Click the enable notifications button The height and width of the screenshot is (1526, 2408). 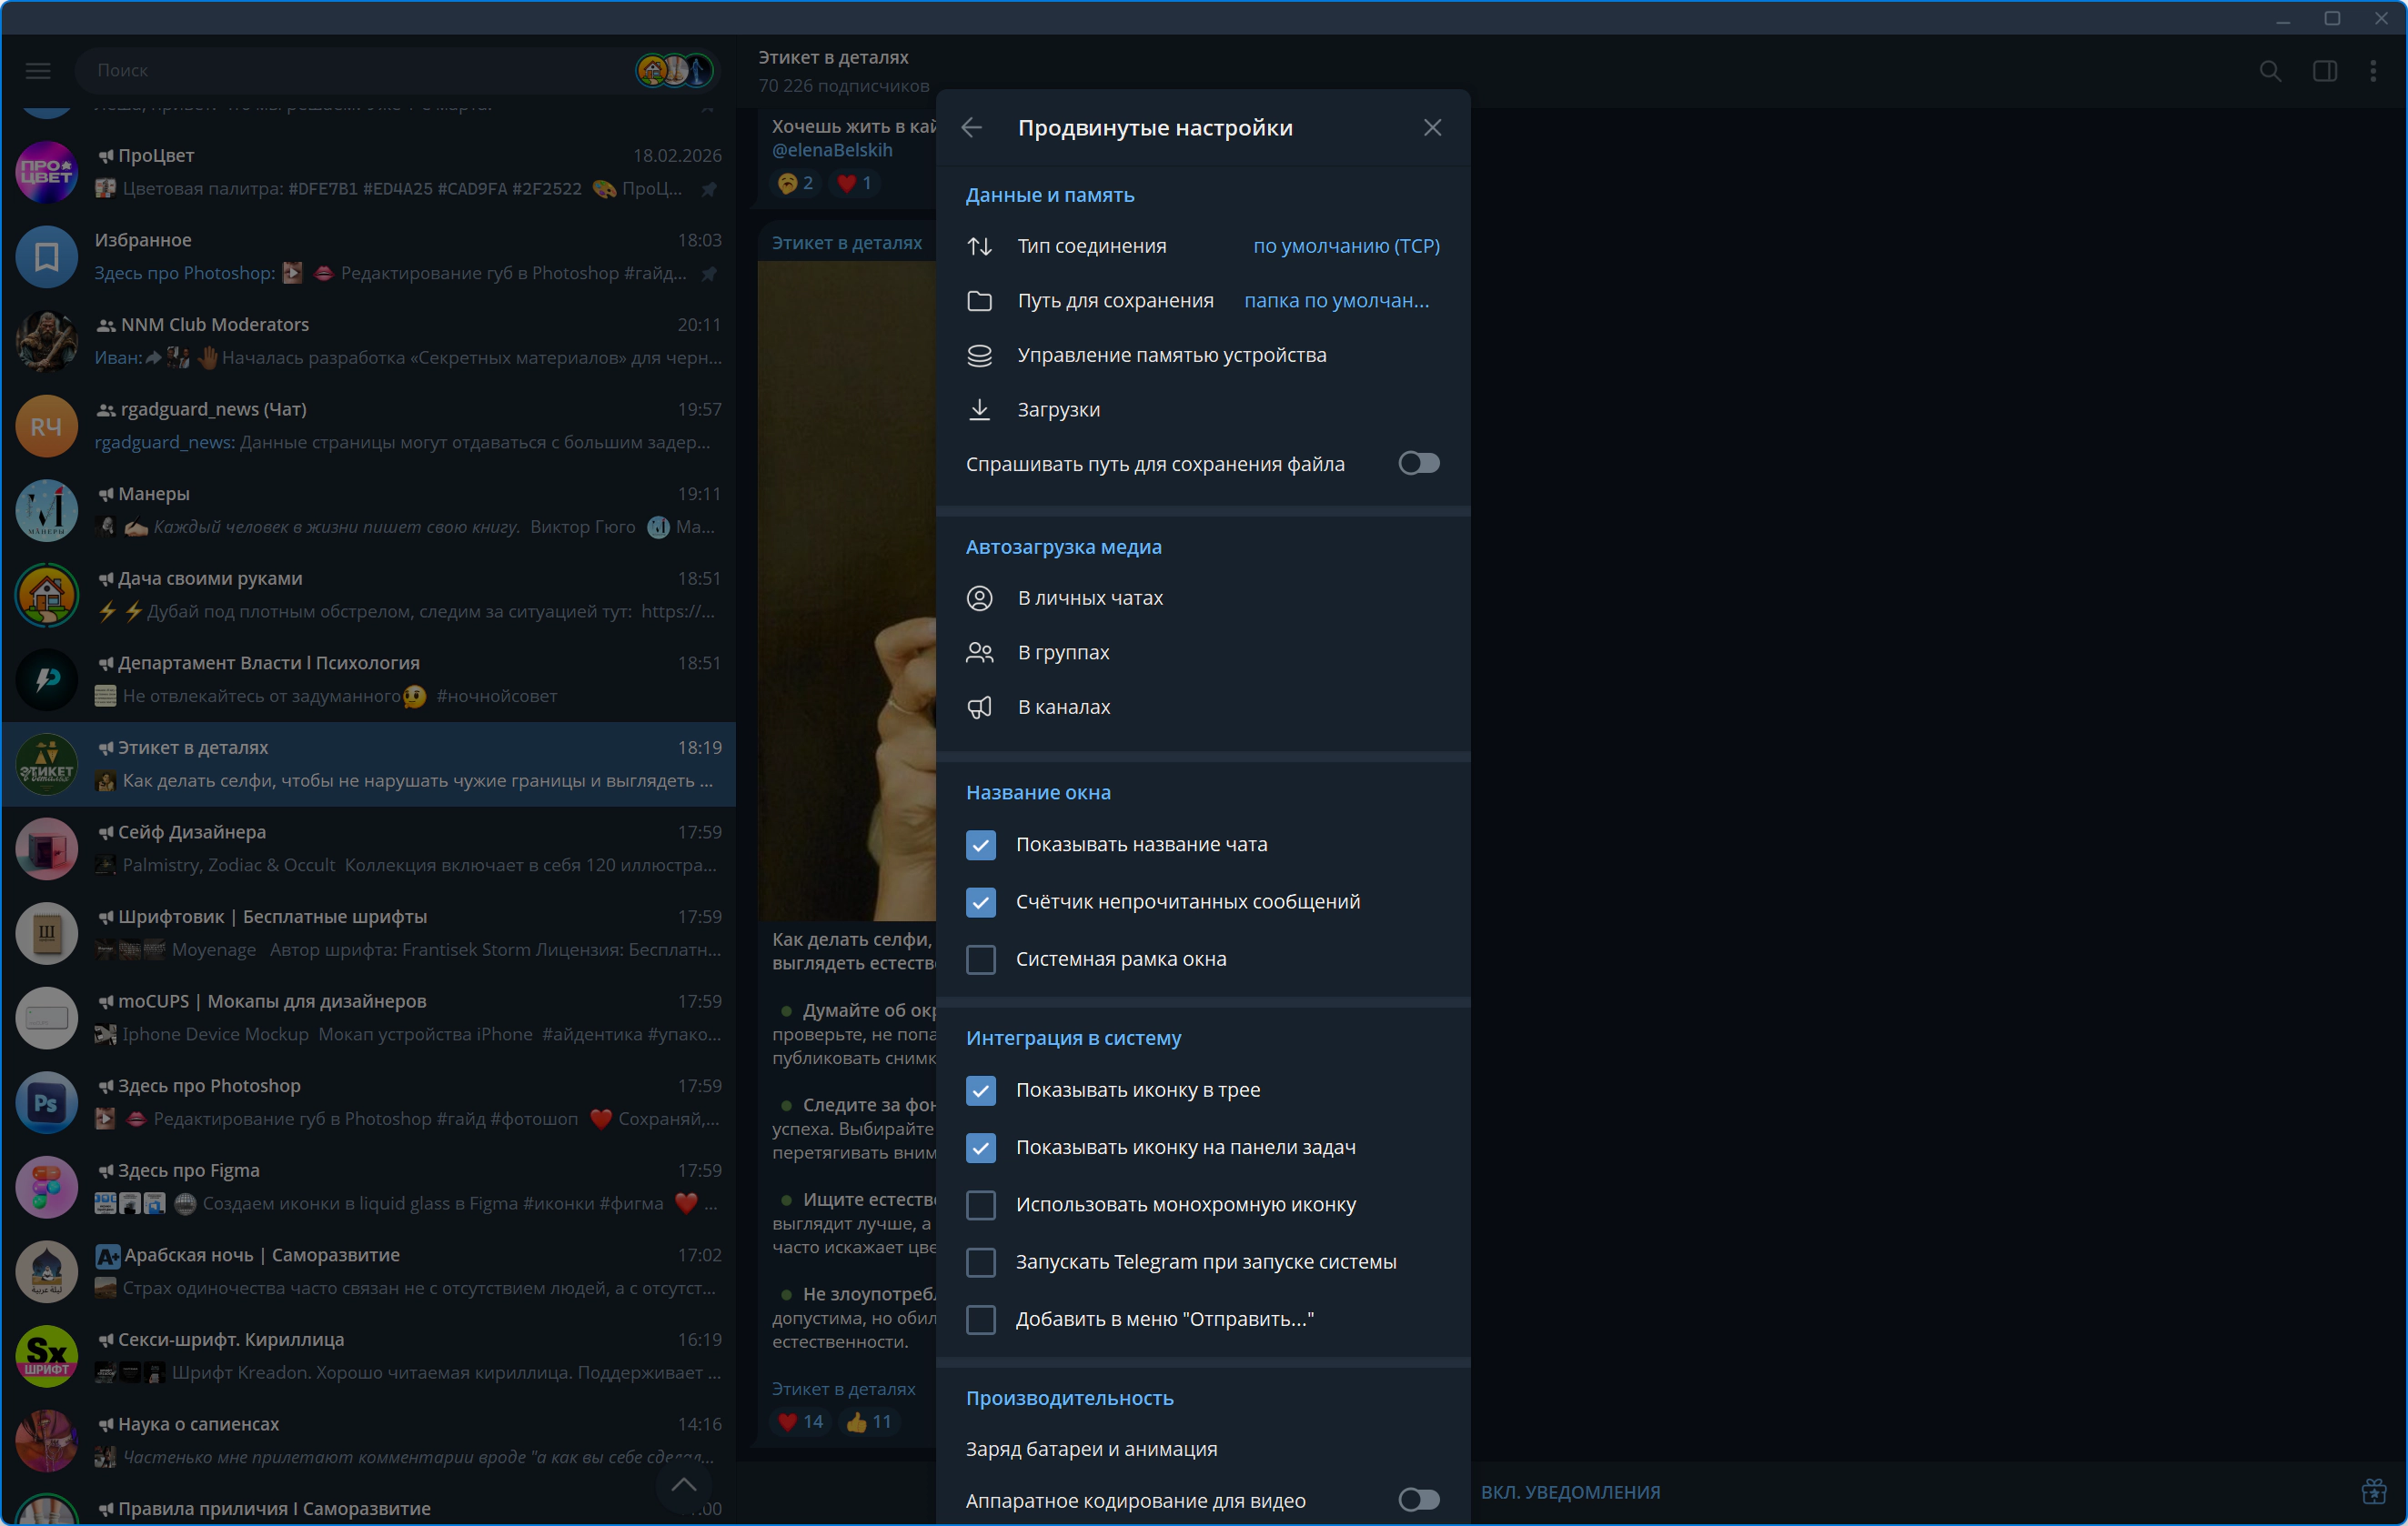(x=1570, y=1492)
